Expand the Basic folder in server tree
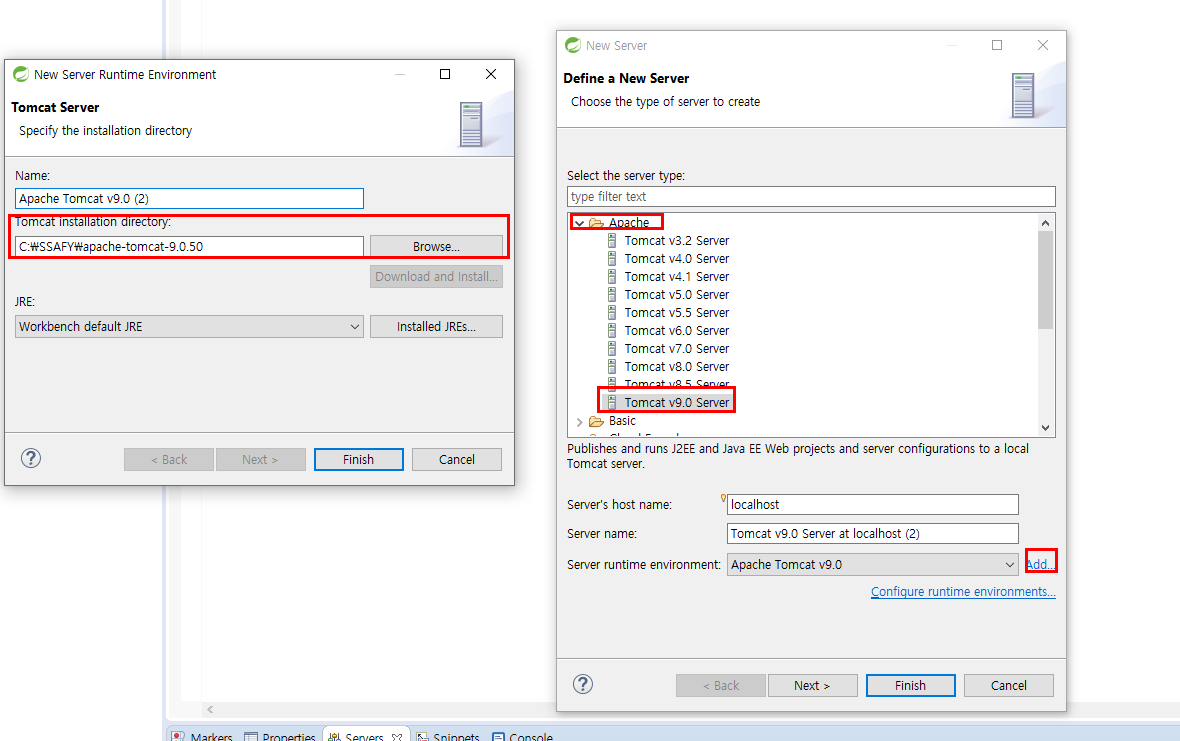 pyautogui.click(x=579, y=421)
